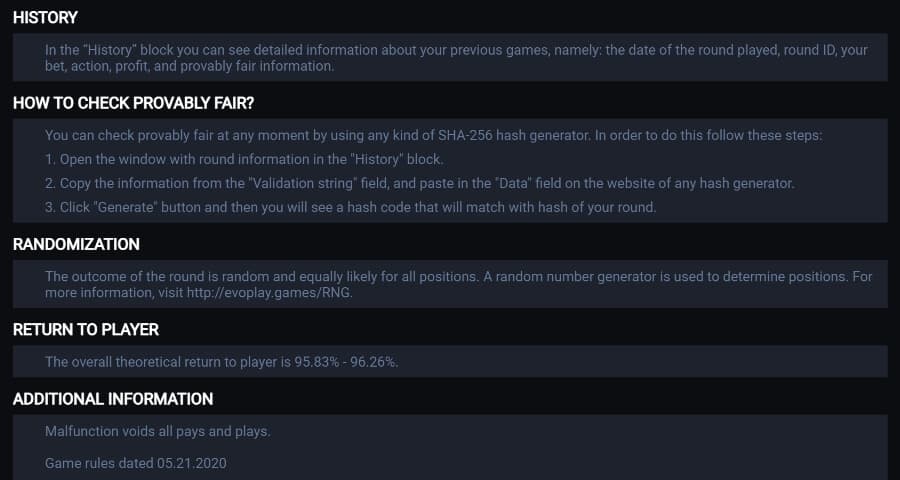
Task: Click the RETURN TO PLAYER heading
Action: (x=86, y=330)
